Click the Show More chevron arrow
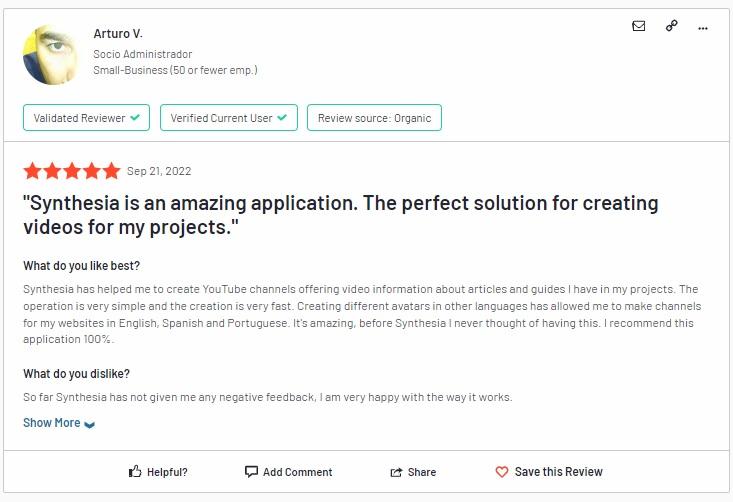Viewport: 733px width, 502px height. pyautogui.click(x=89, y=424)
